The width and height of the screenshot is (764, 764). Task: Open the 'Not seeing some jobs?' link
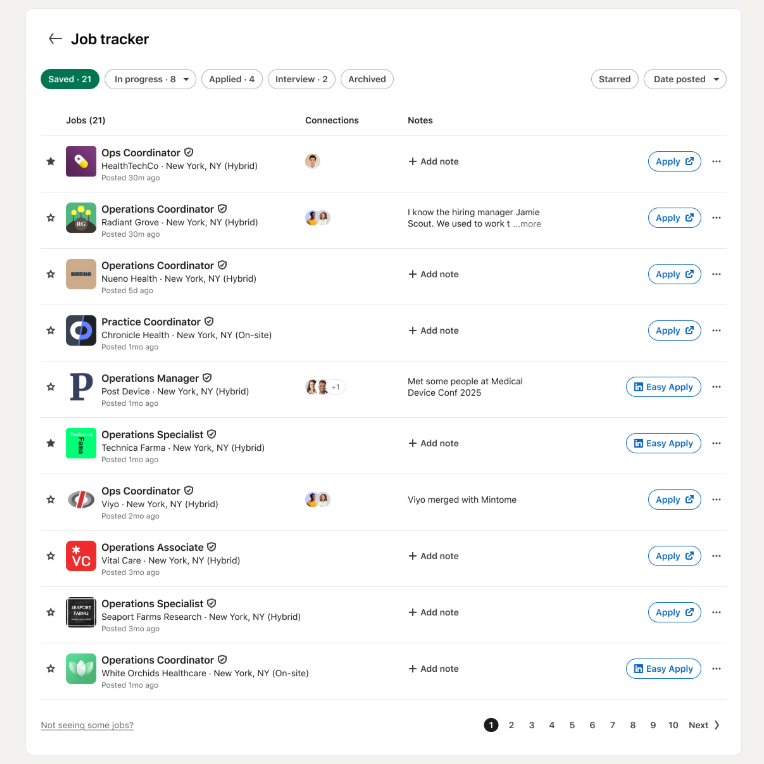tap(87, 725)
